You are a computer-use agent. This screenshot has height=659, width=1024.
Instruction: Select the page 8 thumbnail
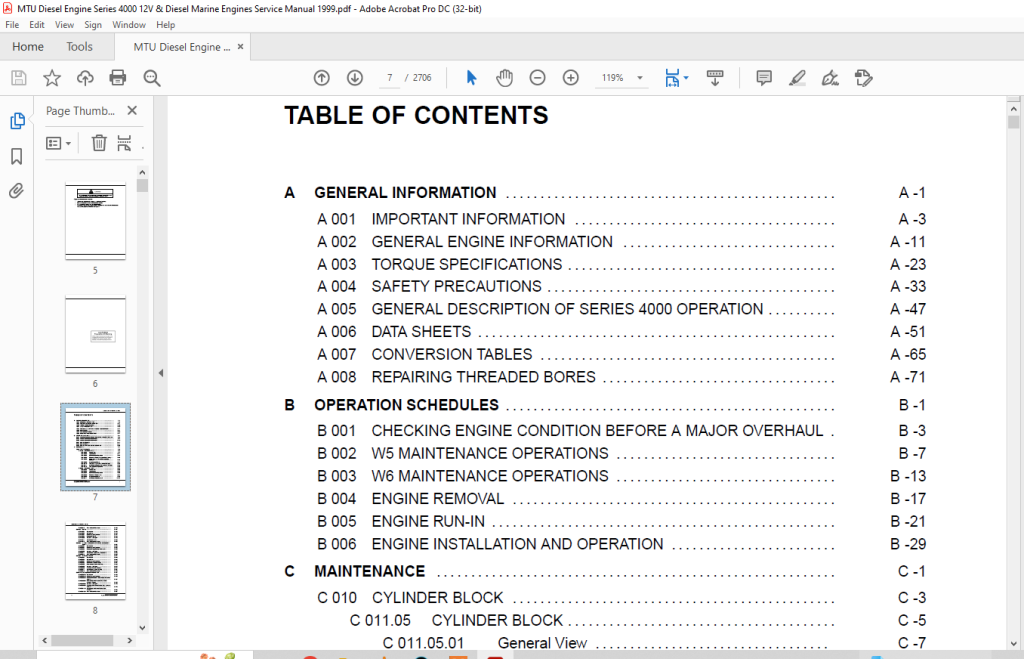point(95,561)
